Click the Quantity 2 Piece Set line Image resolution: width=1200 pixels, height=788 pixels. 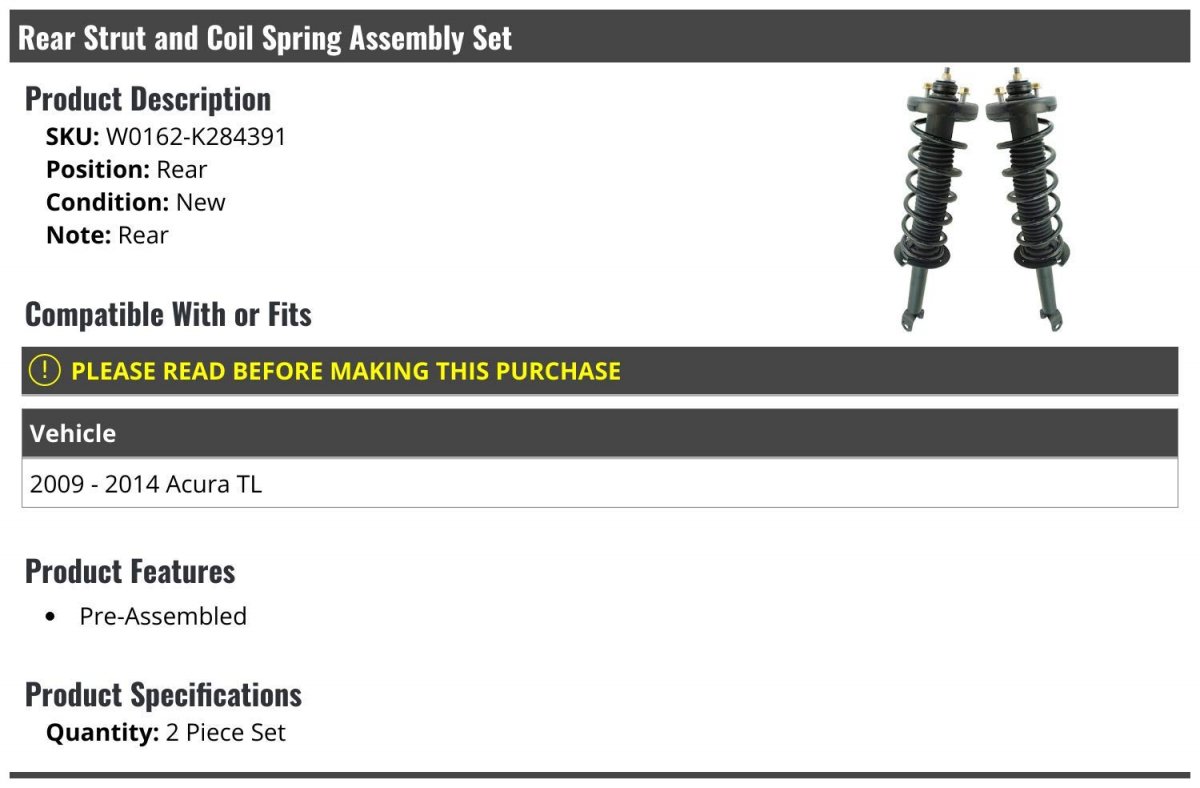tap(166, 733)
